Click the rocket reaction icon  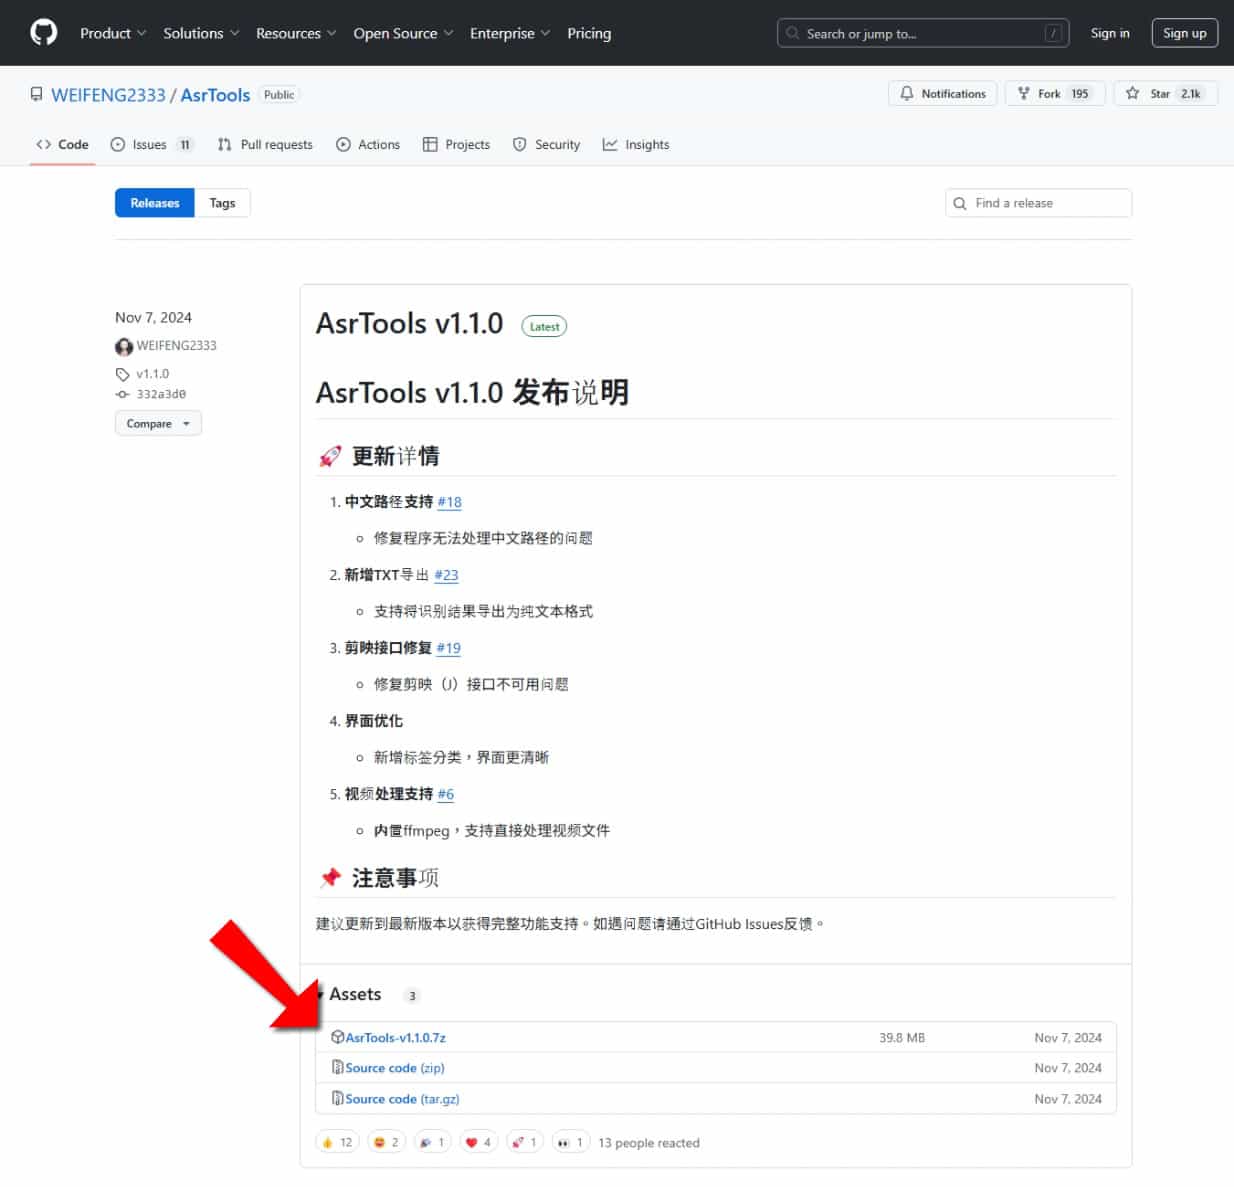point(524,1142)
